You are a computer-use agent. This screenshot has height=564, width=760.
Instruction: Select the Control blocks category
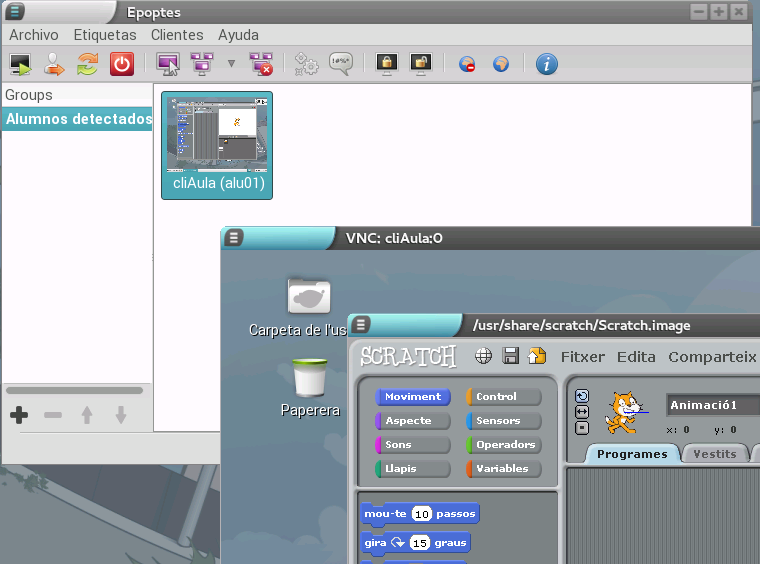[x=504, y=397]
